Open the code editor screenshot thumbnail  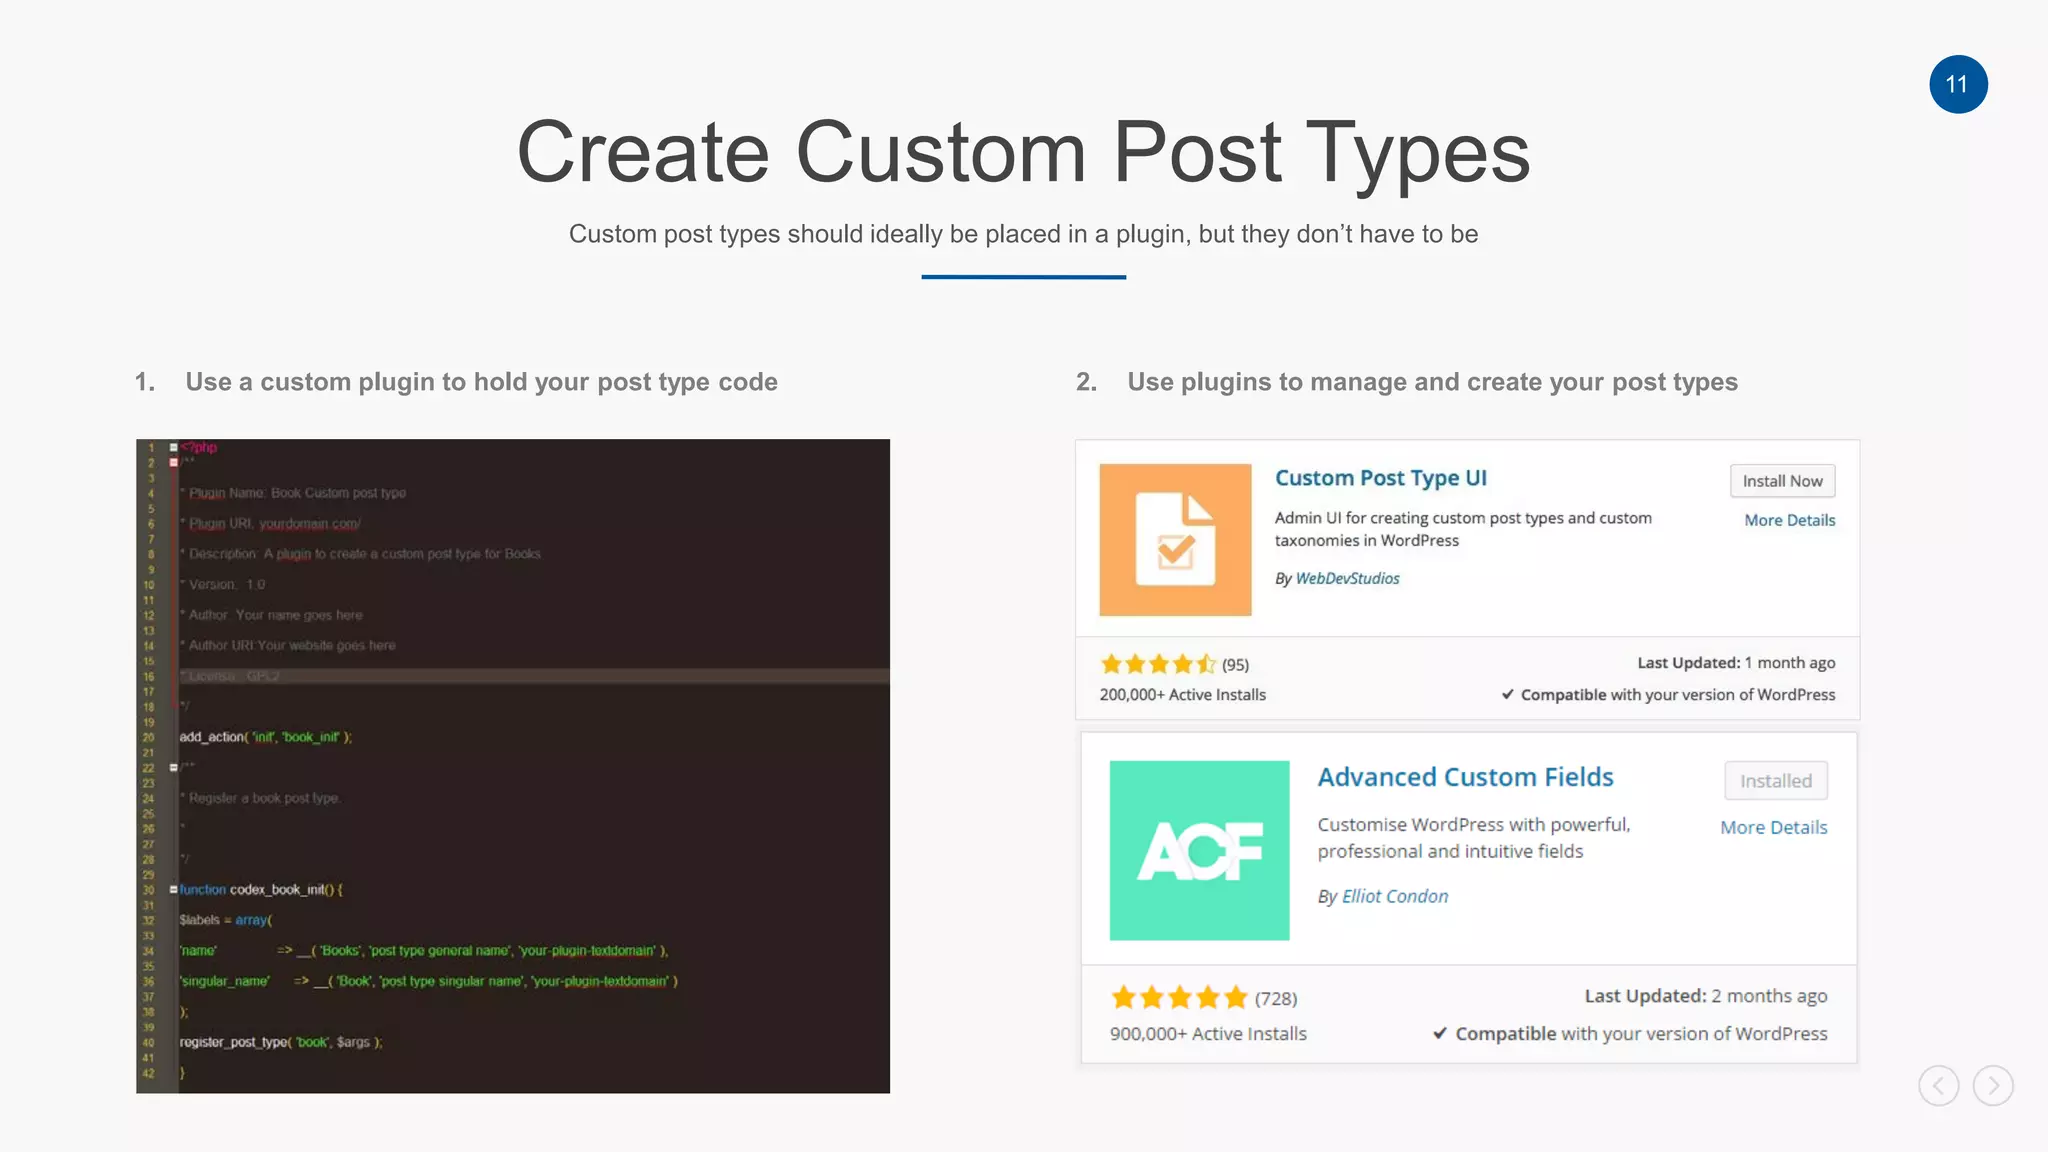[513, 766]
